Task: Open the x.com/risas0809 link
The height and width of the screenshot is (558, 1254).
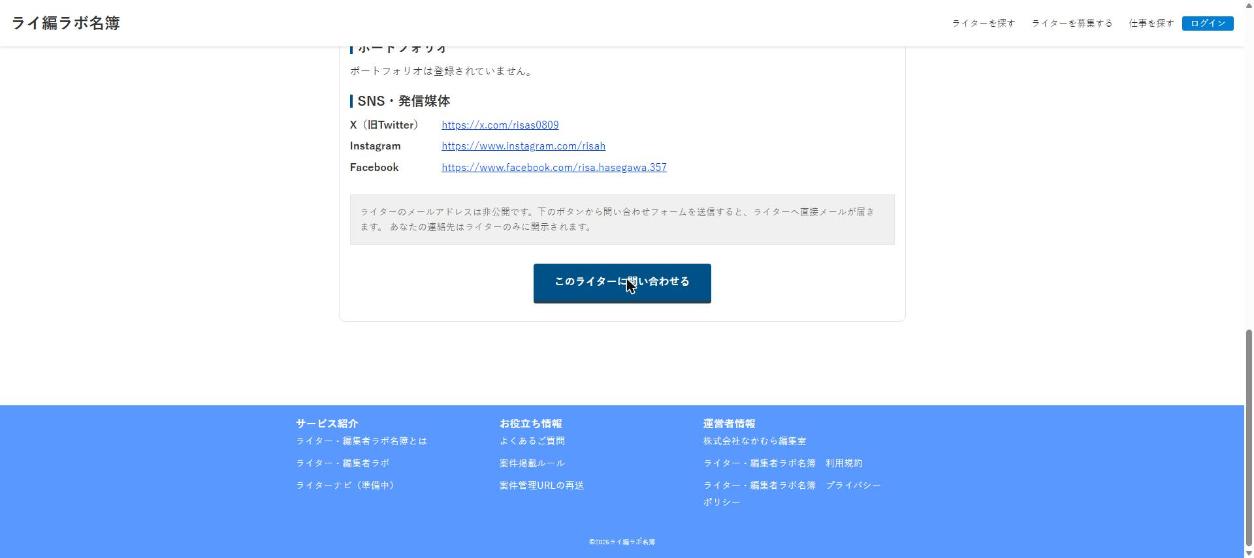Action: tap(500, 125)
